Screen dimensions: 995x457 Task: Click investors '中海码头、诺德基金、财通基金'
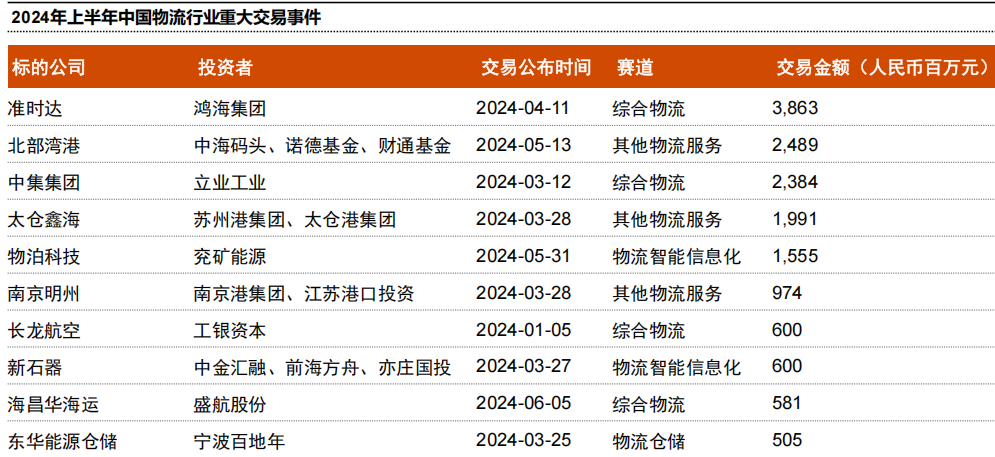tap(322, 145)
